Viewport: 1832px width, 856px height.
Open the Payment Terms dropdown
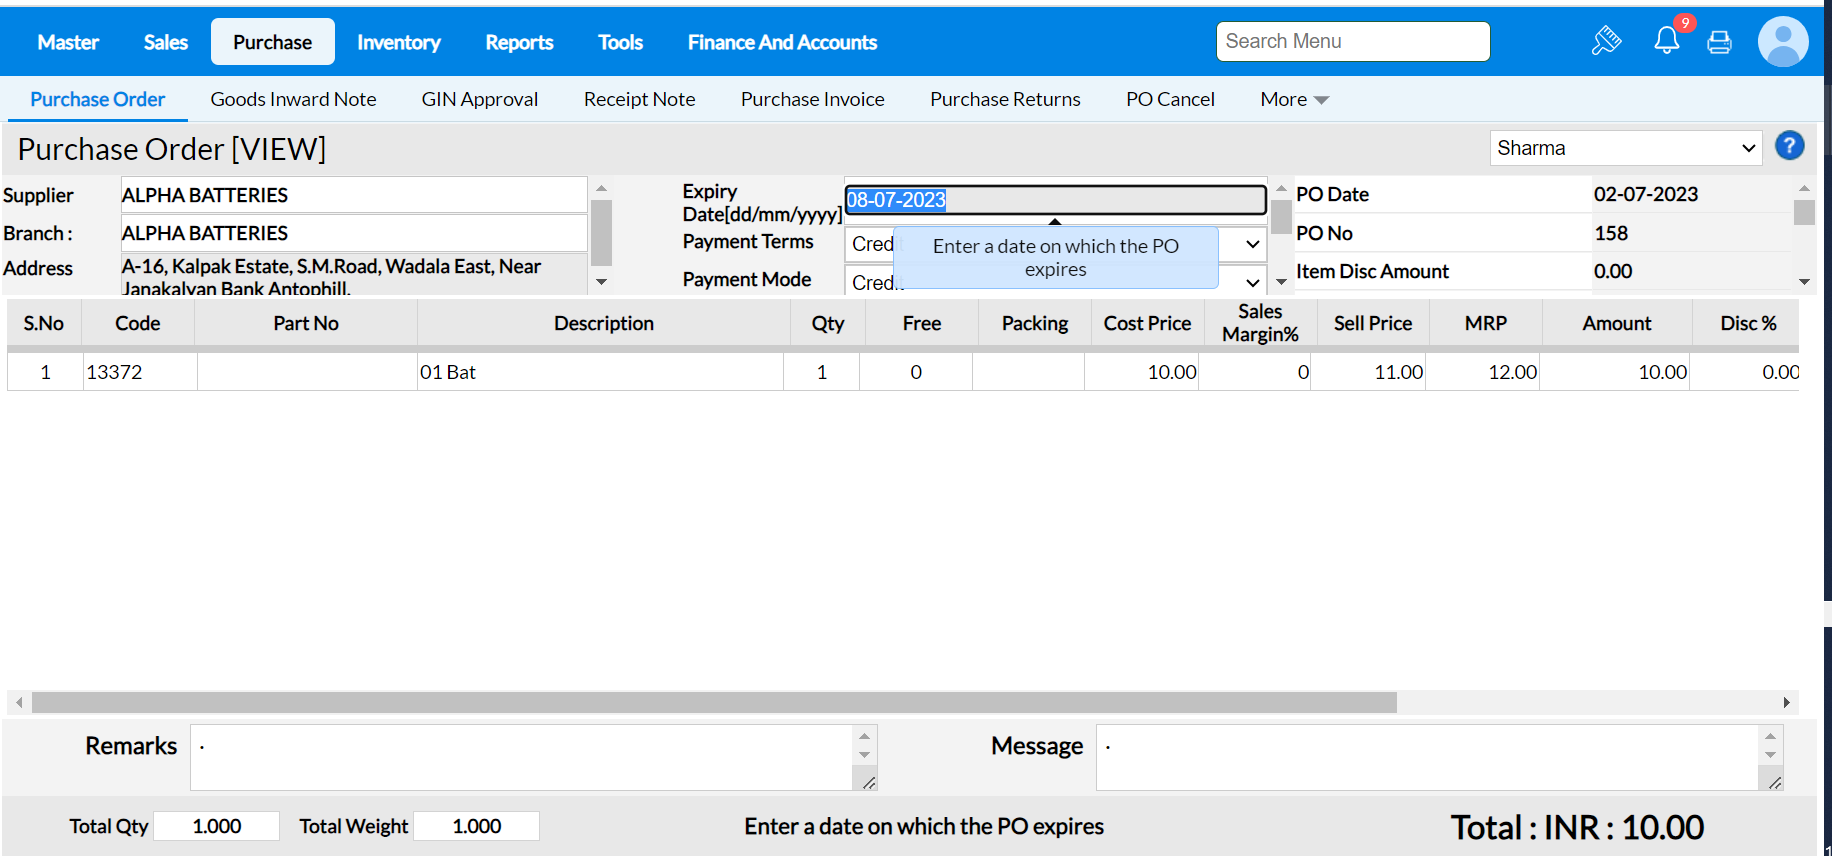[x=1251, y=244]
